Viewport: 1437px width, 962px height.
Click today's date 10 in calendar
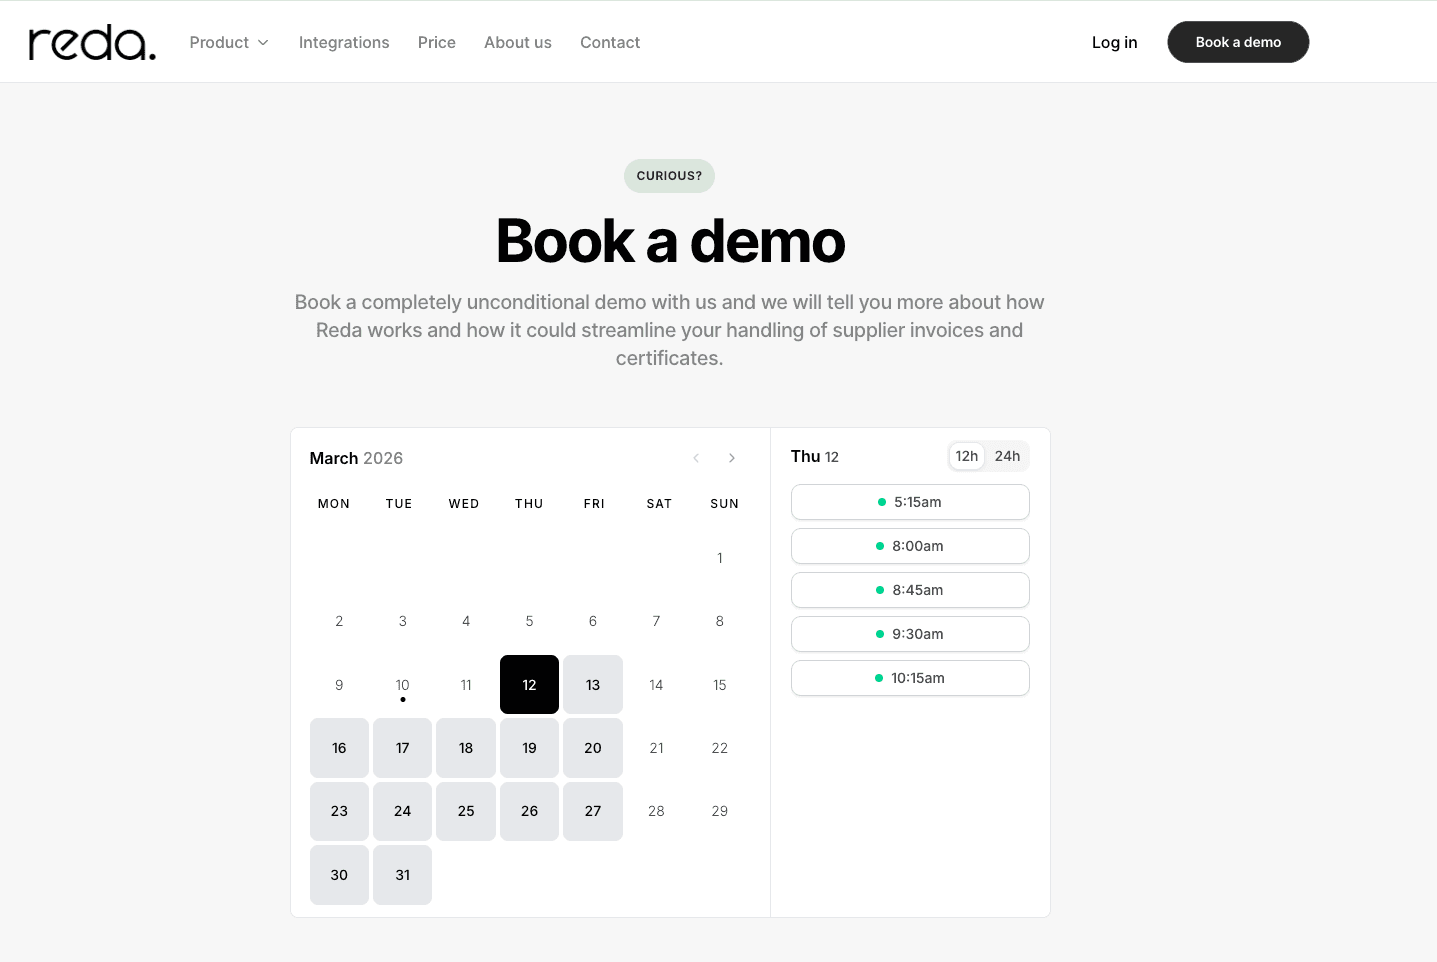click(x=403, y=685)
